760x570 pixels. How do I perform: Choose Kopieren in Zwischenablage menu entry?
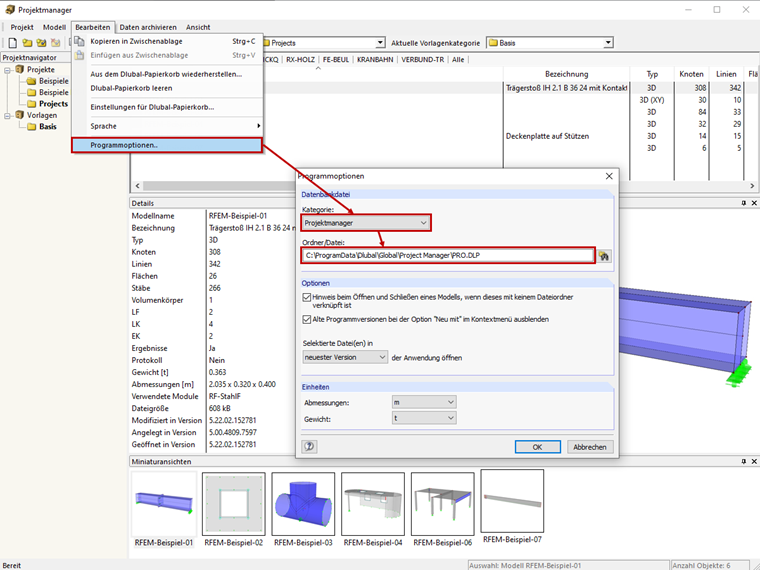[167, 41]
